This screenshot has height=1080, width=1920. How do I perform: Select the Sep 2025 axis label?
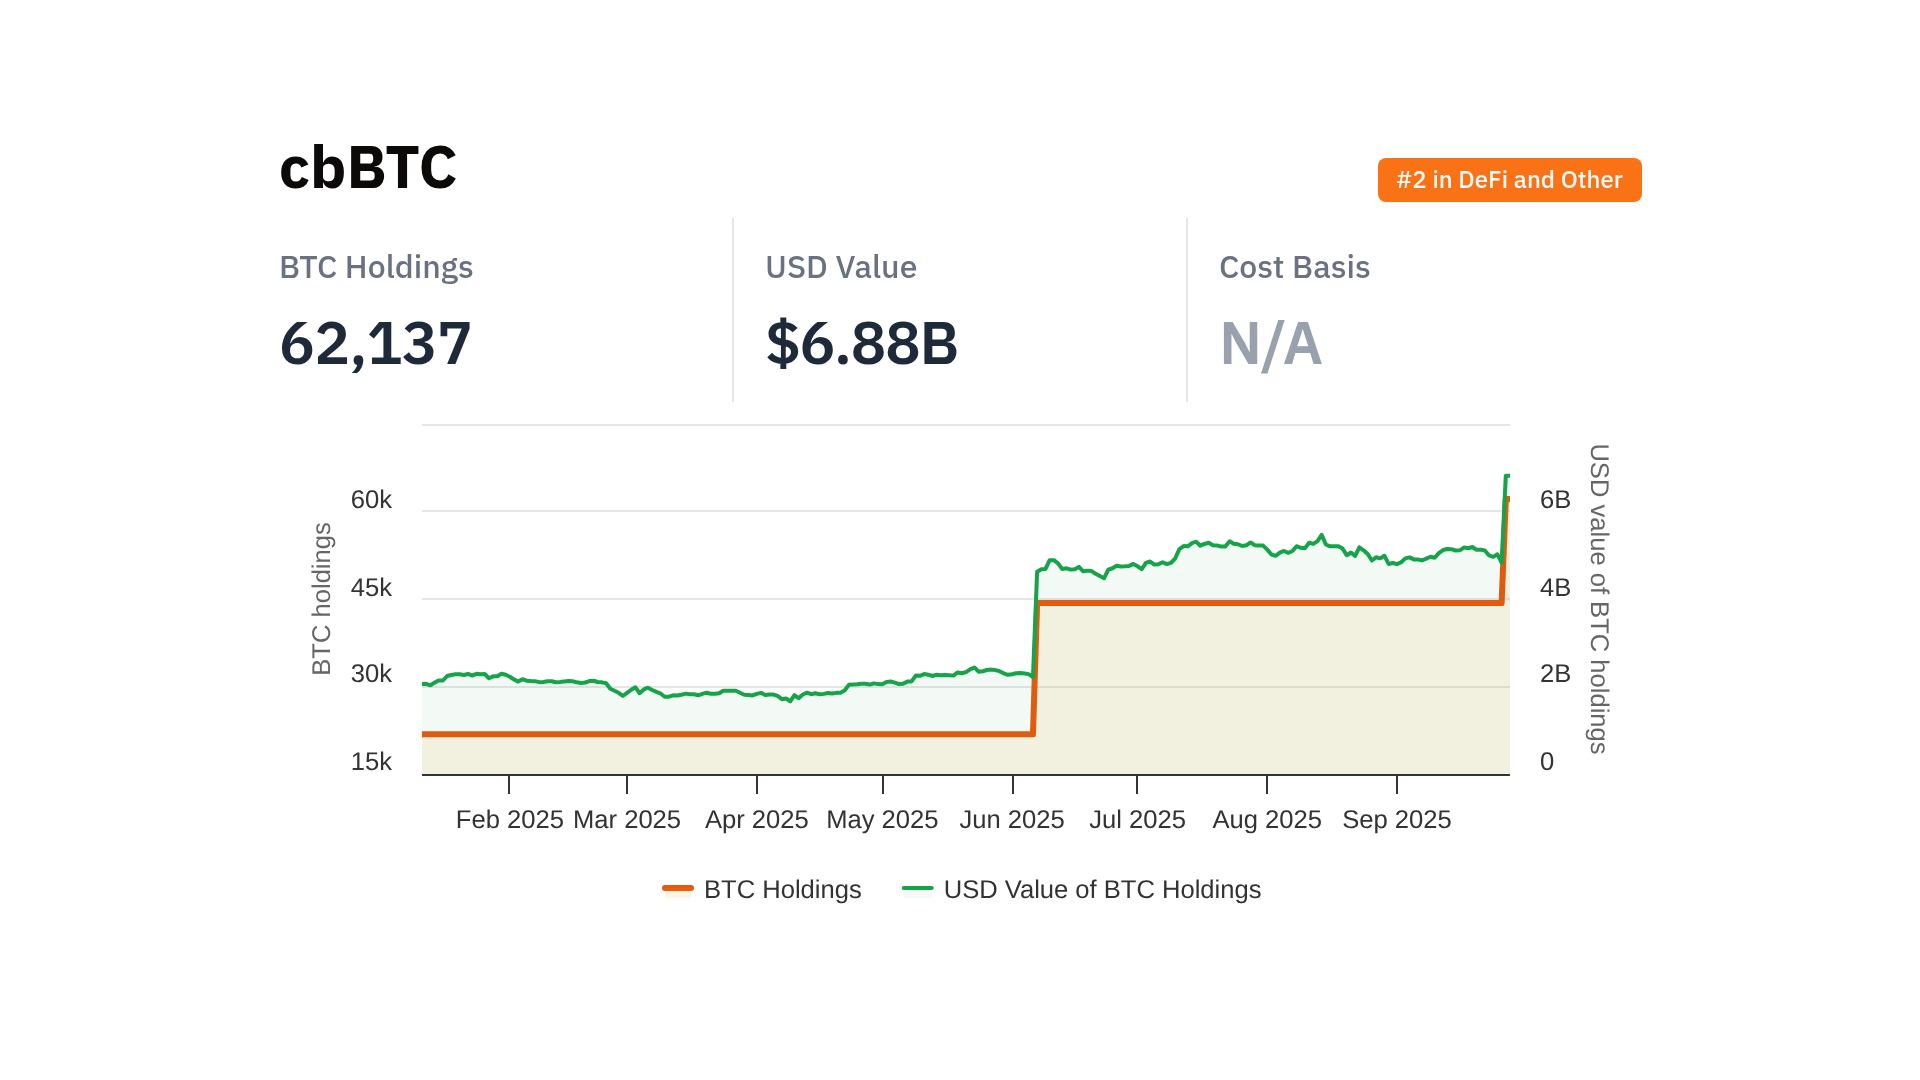(1396, 819)
